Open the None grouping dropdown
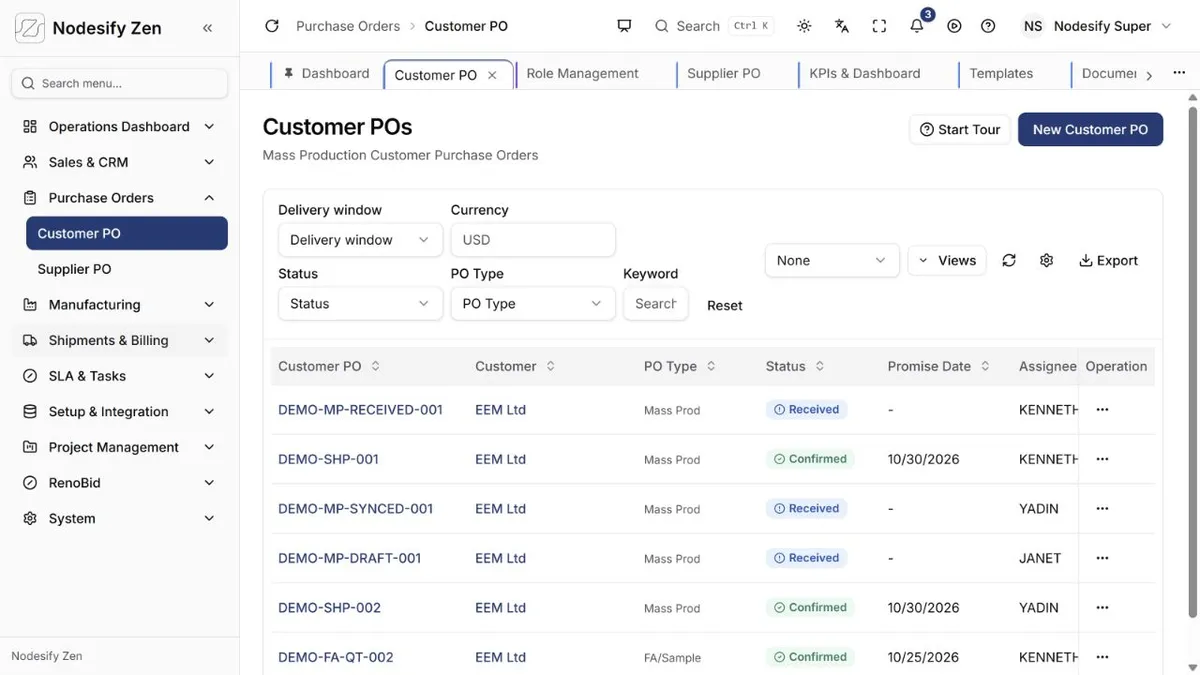 [832, 260]
